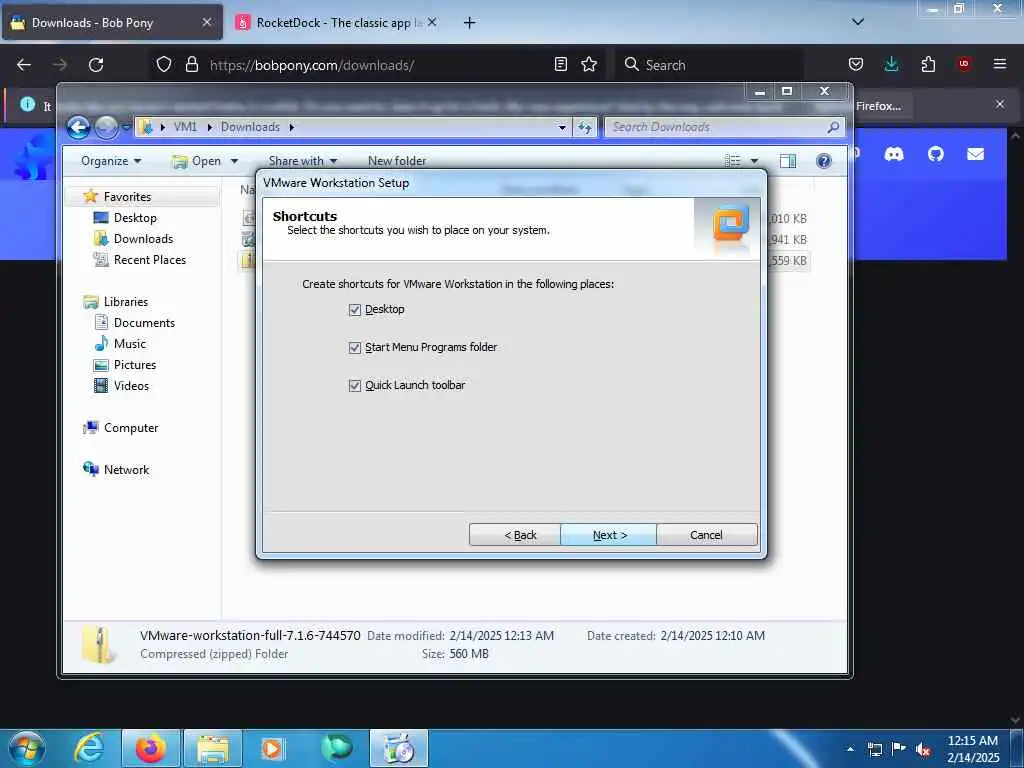Click the muted volume tray icon
Screen dimensions: 1024x768
pos(923,749)
